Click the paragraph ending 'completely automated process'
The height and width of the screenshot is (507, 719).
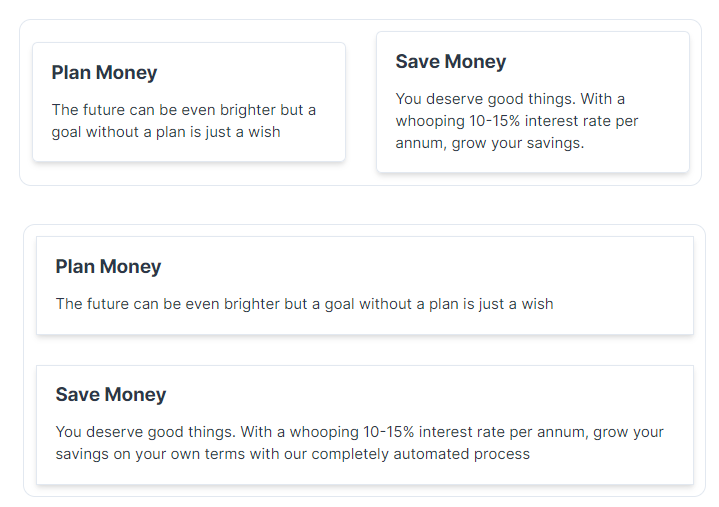point(360,443)
